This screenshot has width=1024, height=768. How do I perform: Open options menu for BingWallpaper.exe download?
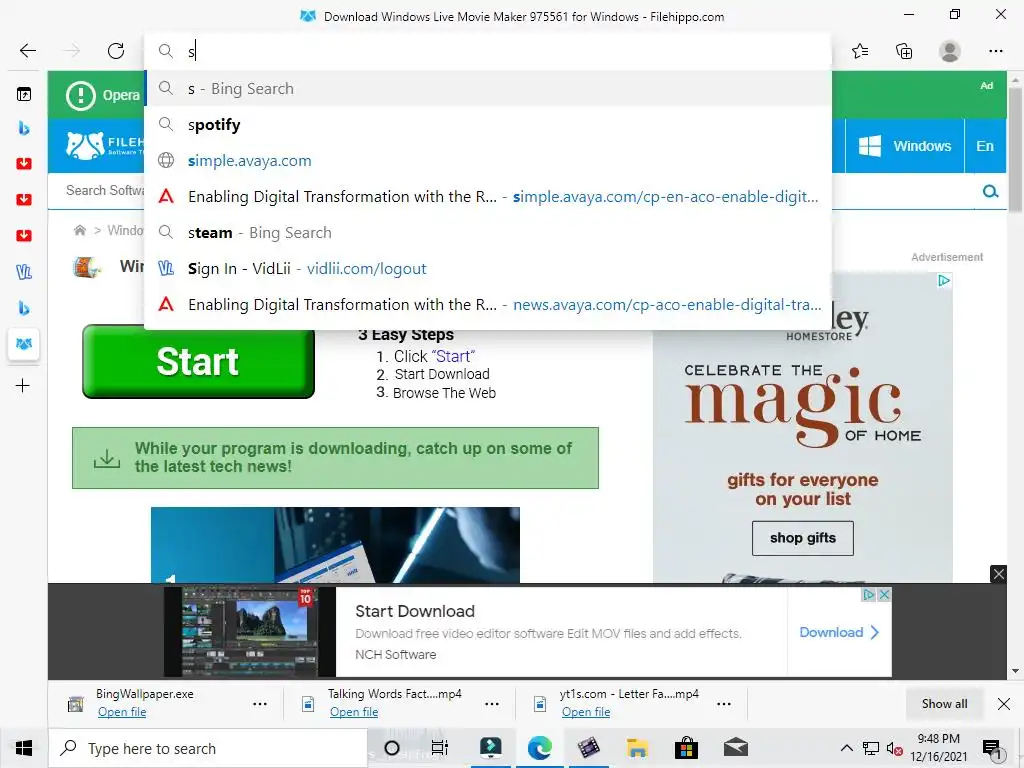[260, 704]
